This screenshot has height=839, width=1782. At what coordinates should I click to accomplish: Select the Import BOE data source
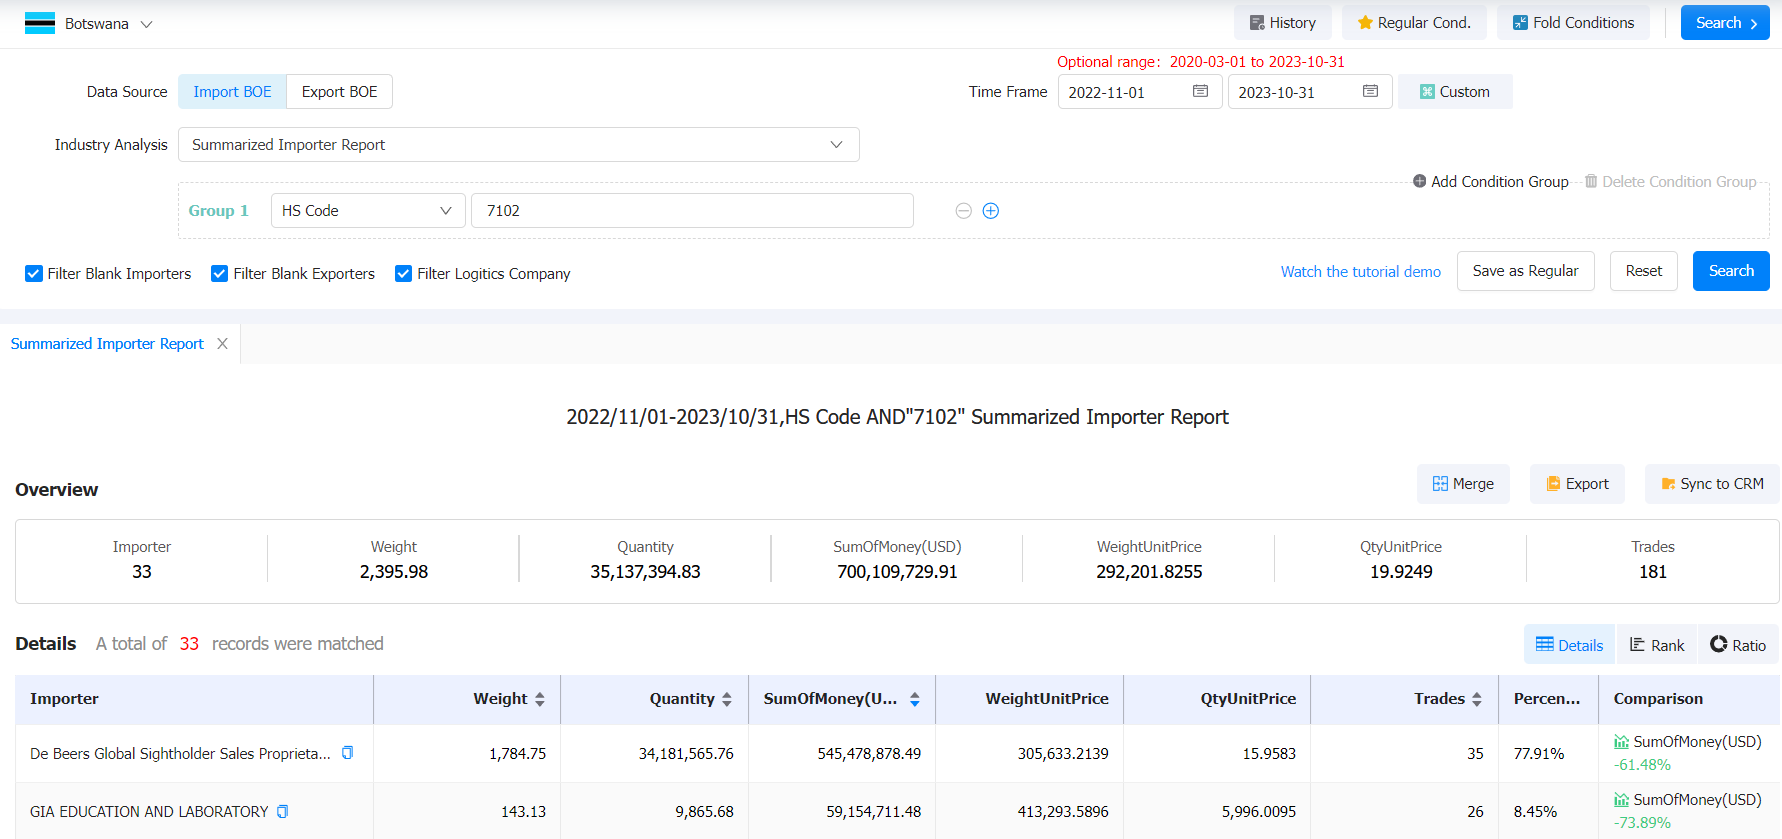point(232,92)
